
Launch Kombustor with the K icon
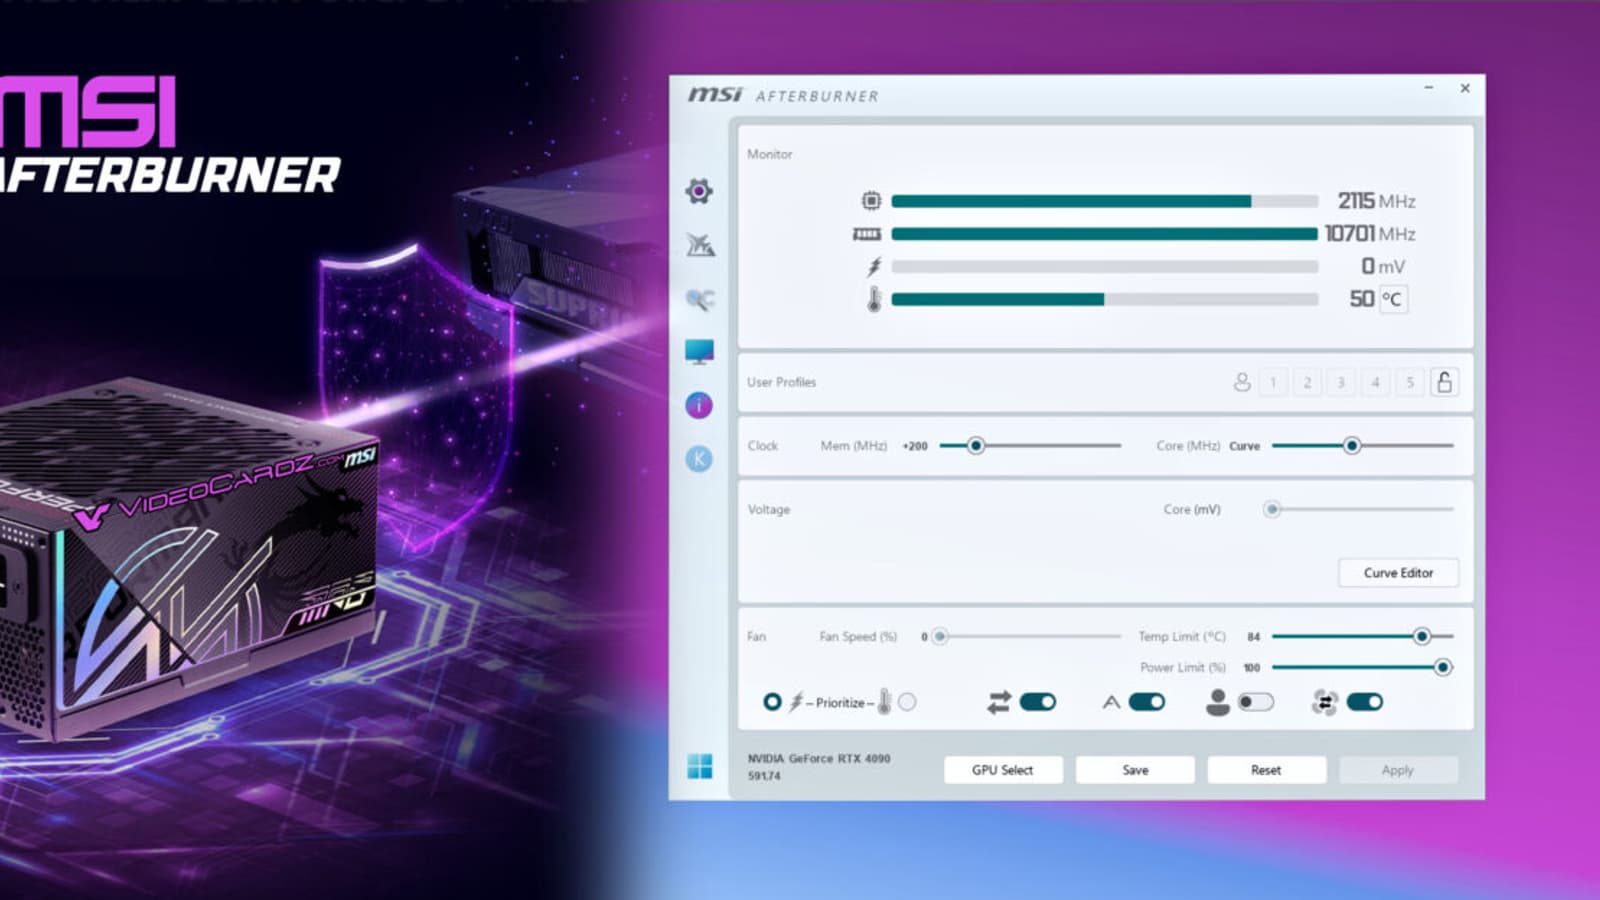(x=699, y=459)
